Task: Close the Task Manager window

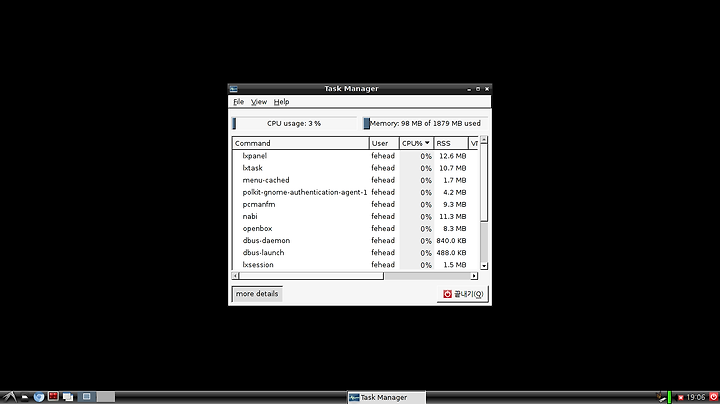Action: 487,89
